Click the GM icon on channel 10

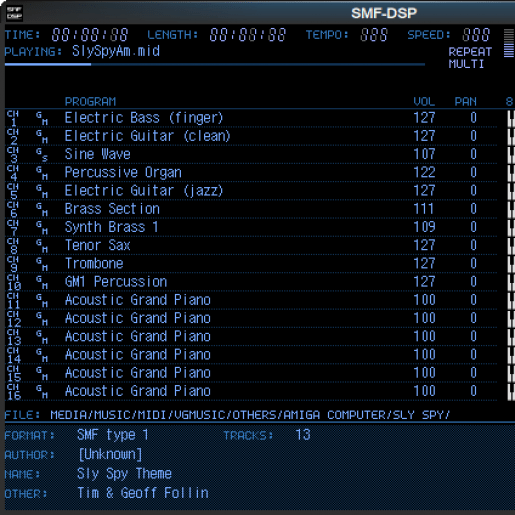point(42,282)
